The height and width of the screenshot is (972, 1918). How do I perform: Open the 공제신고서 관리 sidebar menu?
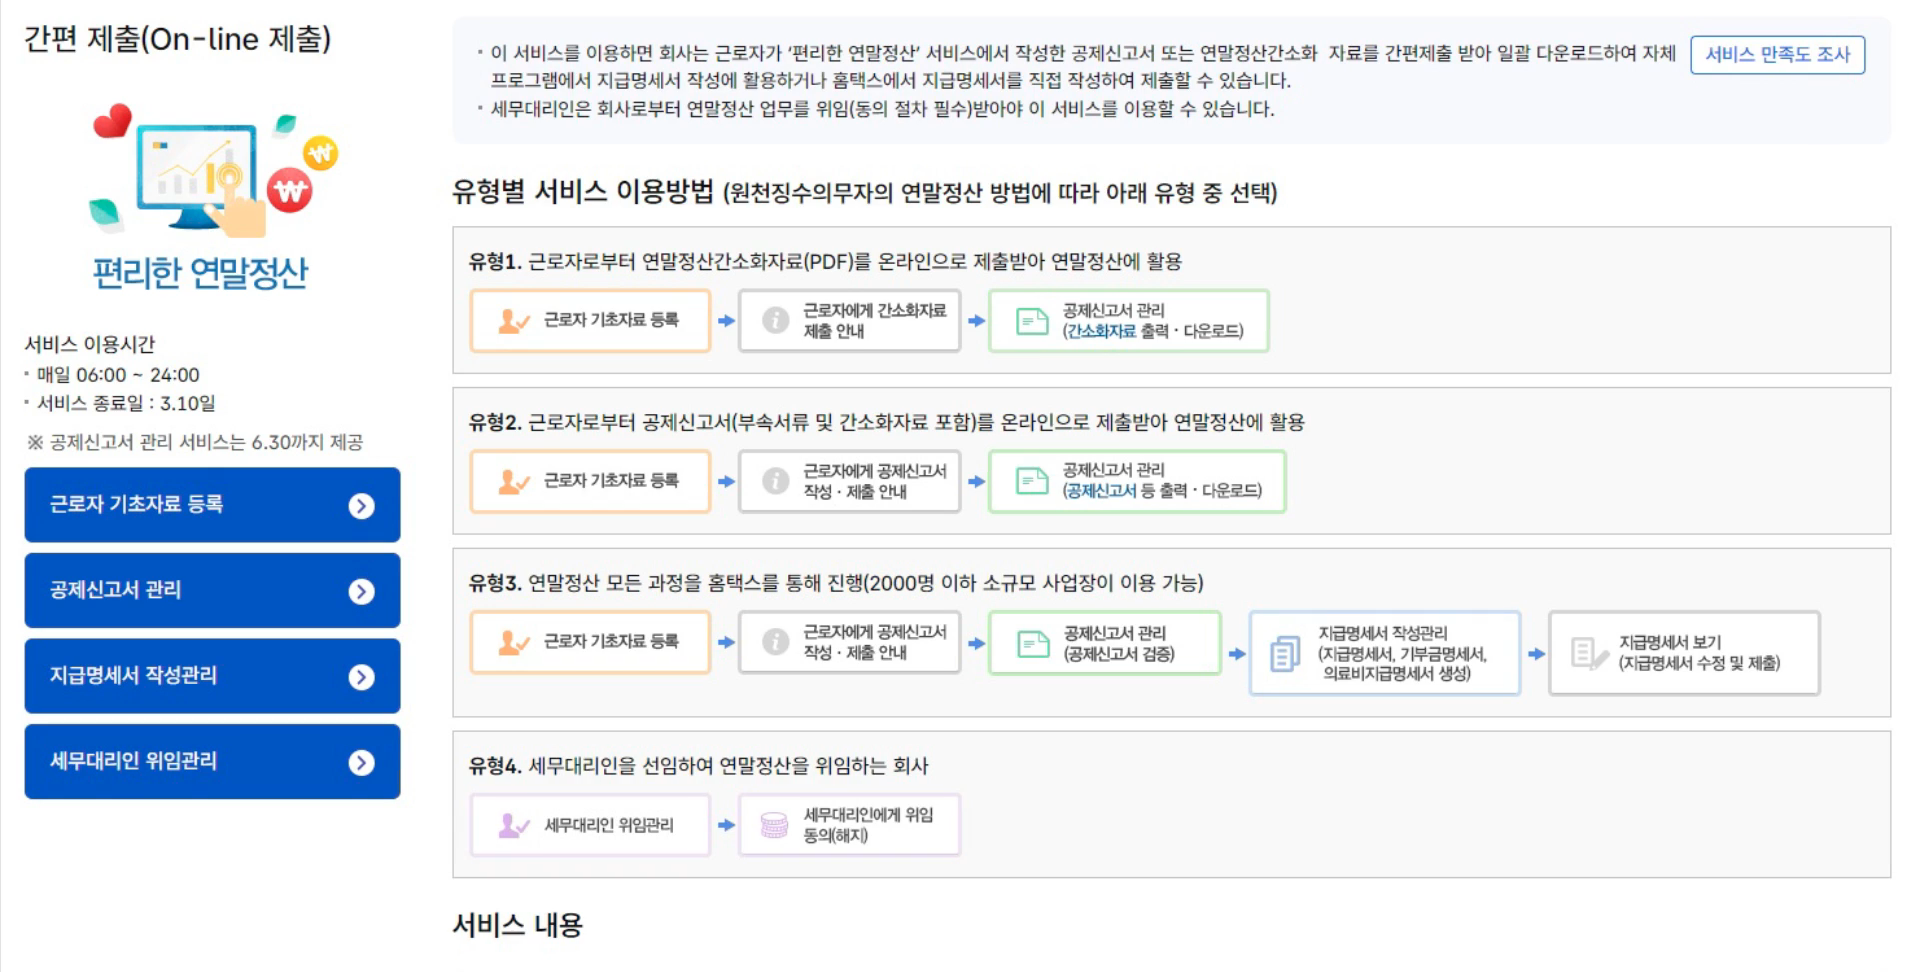(x=211, y=590)
